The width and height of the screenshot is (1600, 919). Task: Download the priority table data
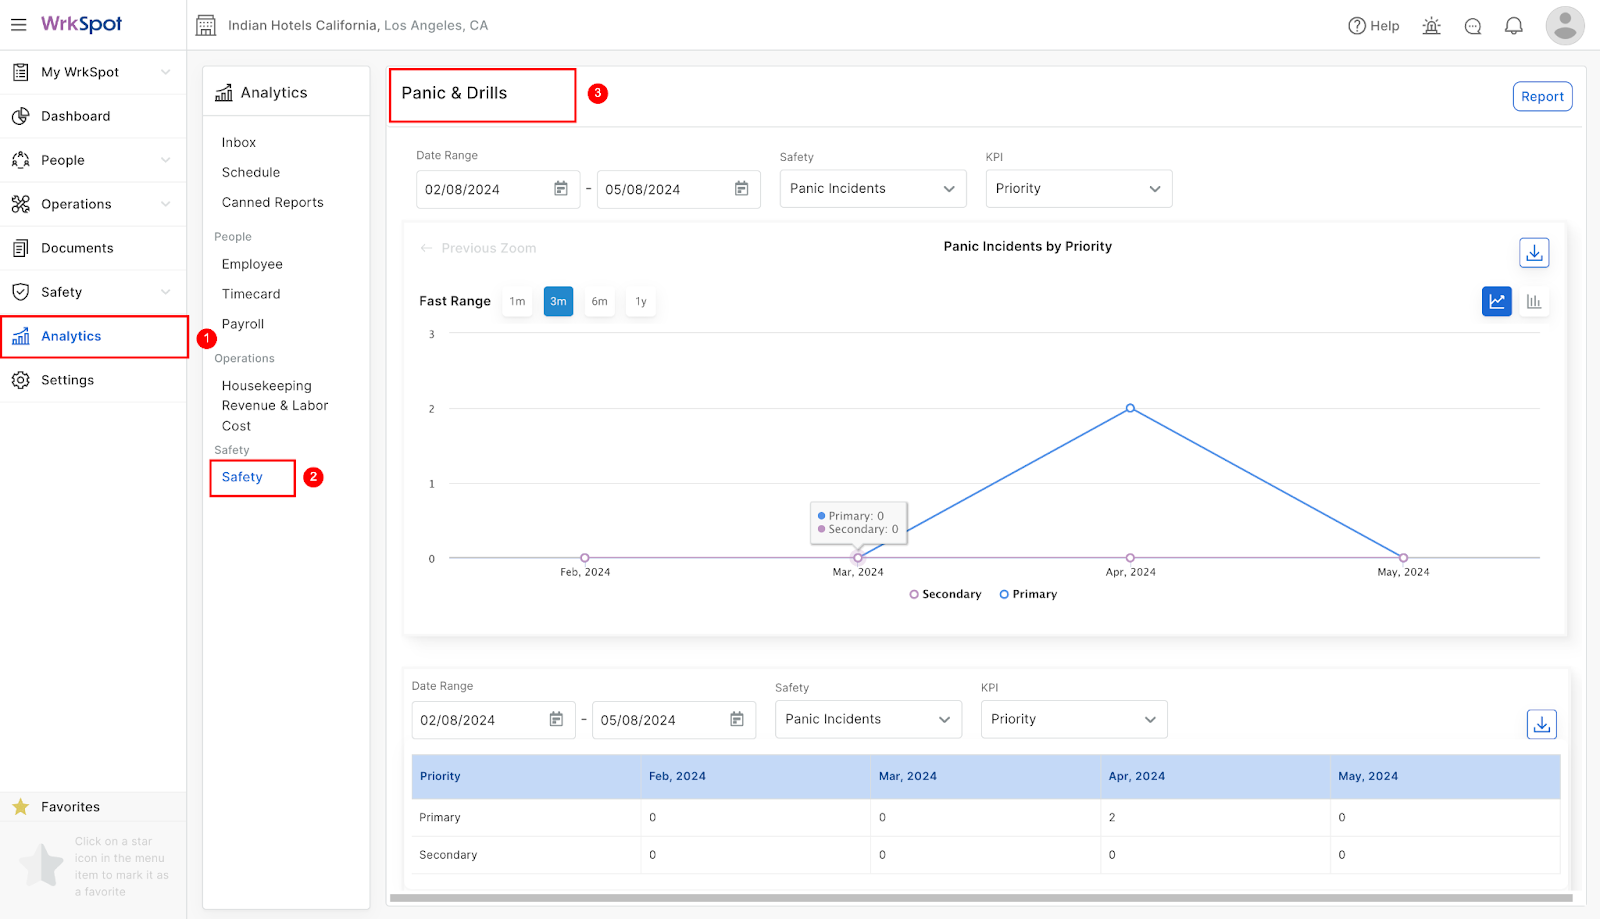pyautogui.click(x=1542, y=724)
